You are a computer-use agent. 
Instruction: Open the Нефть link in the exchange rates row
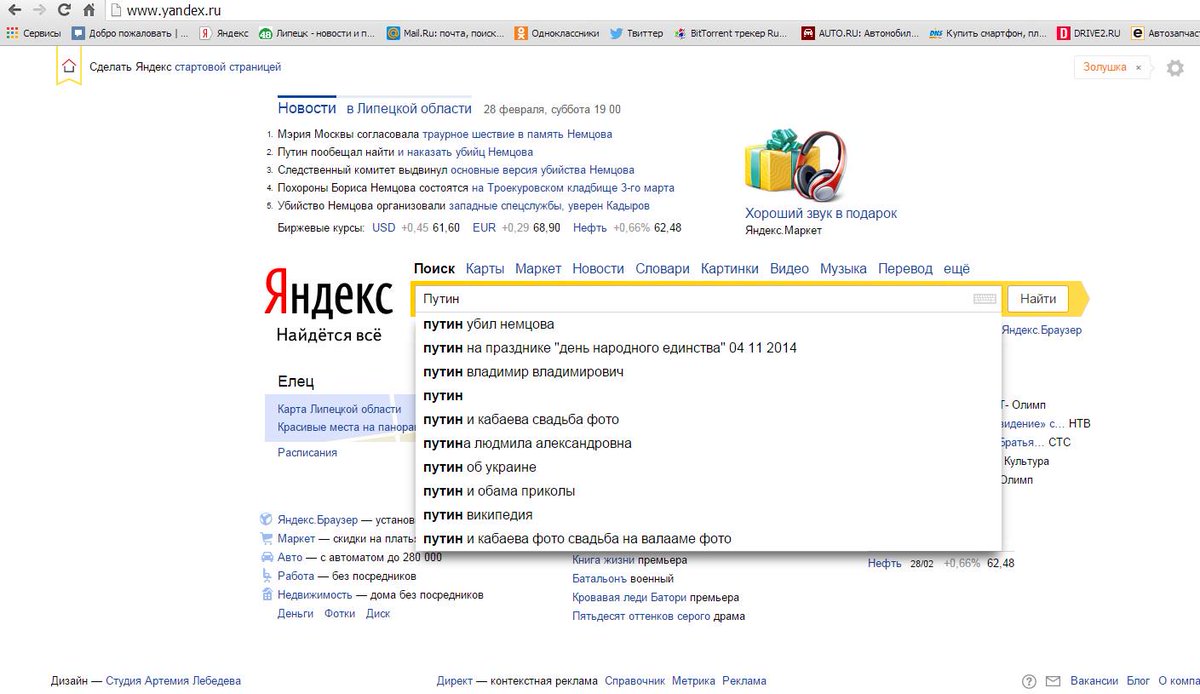[x=590, y=228]
